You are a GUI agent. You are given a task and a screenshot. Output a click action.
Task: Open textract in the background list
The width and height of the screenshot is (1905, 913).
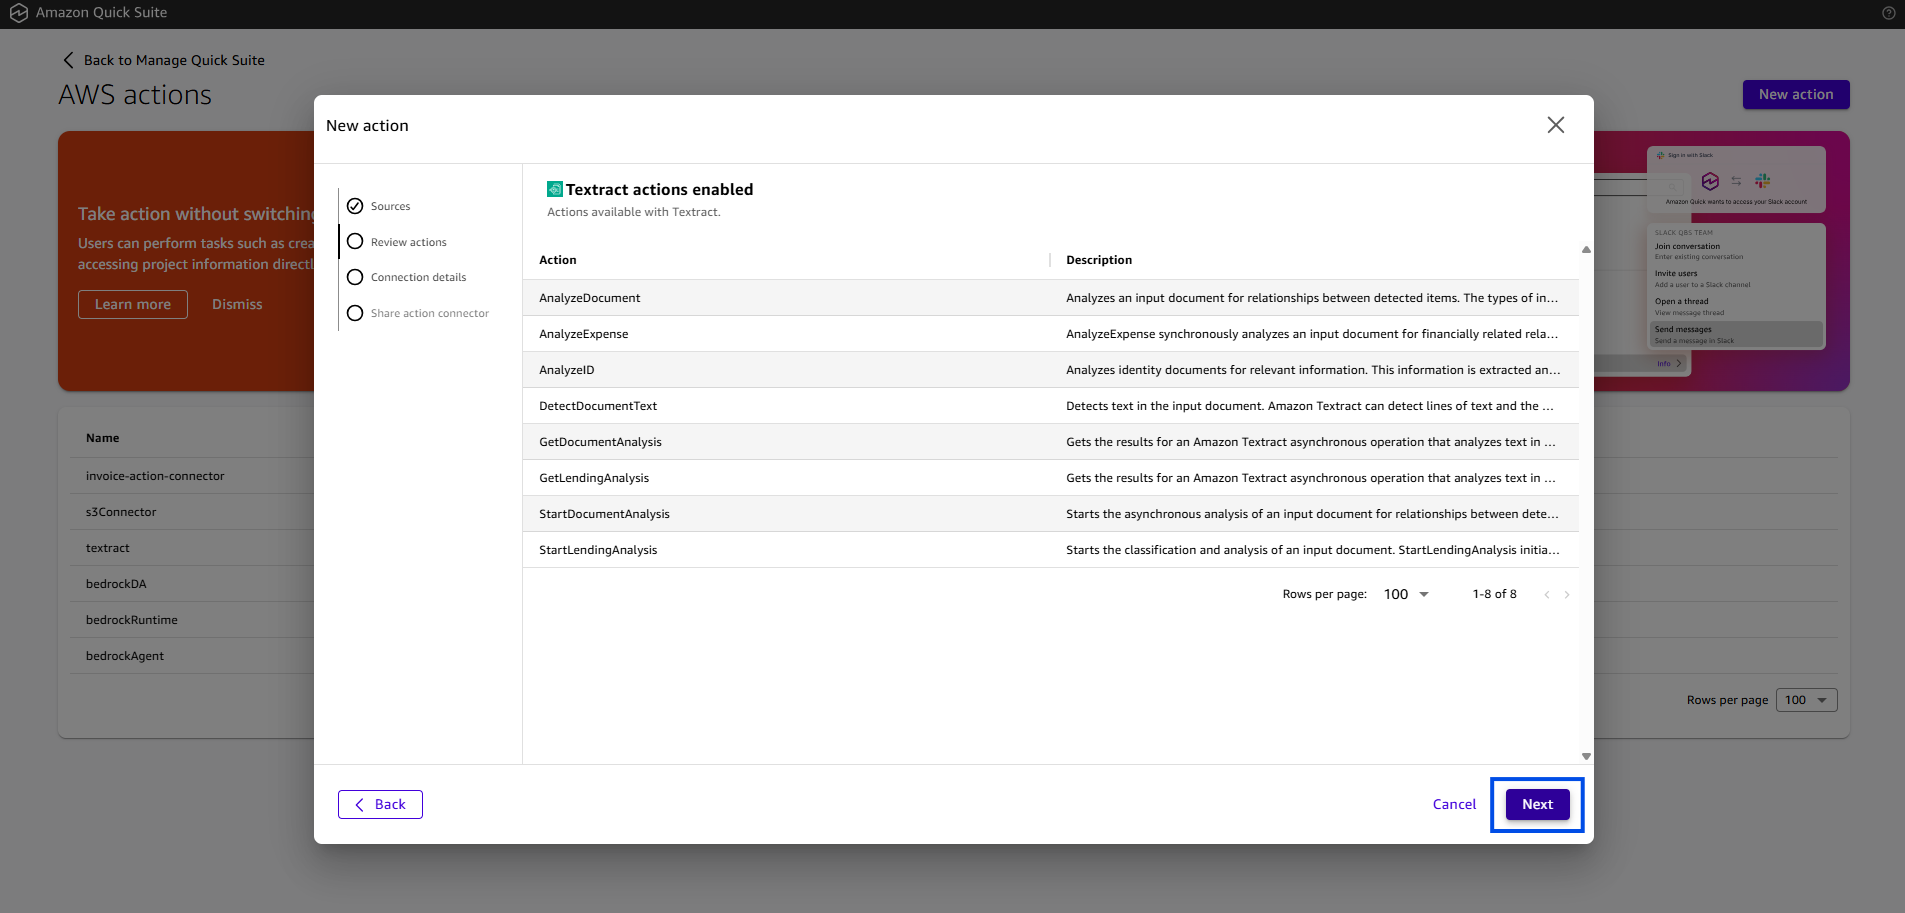pyautogui.click(x=108, y=548)
